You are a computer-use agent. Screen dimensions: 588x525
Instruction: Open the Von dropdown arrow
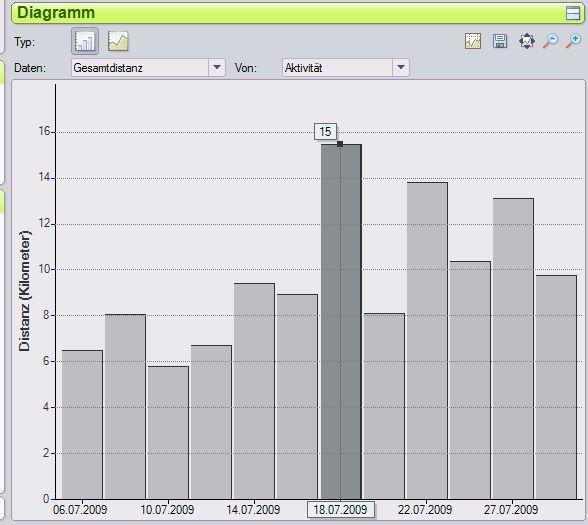401,68
